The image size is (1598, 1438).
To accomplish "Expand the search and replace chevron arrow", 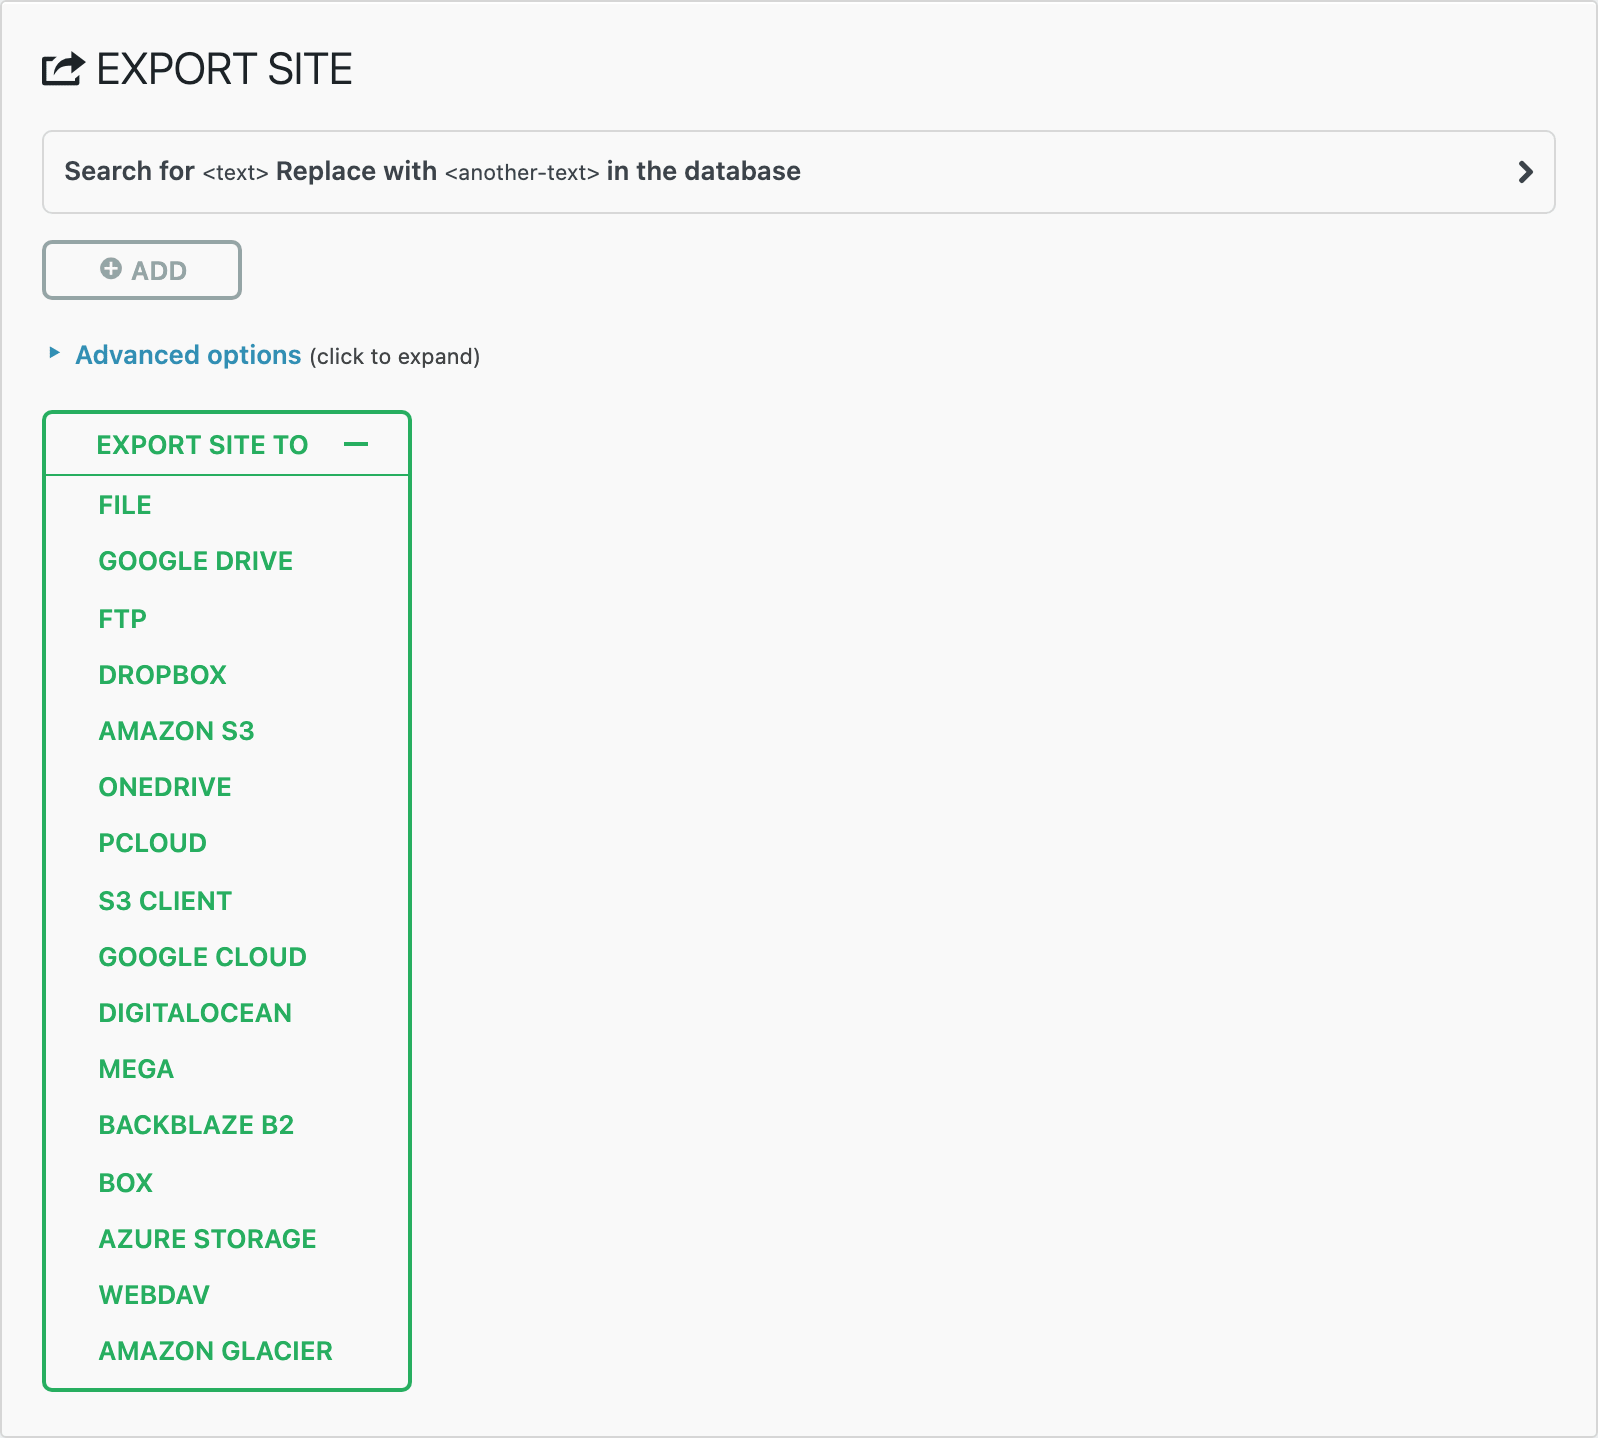I will [x=1525, y=172].
